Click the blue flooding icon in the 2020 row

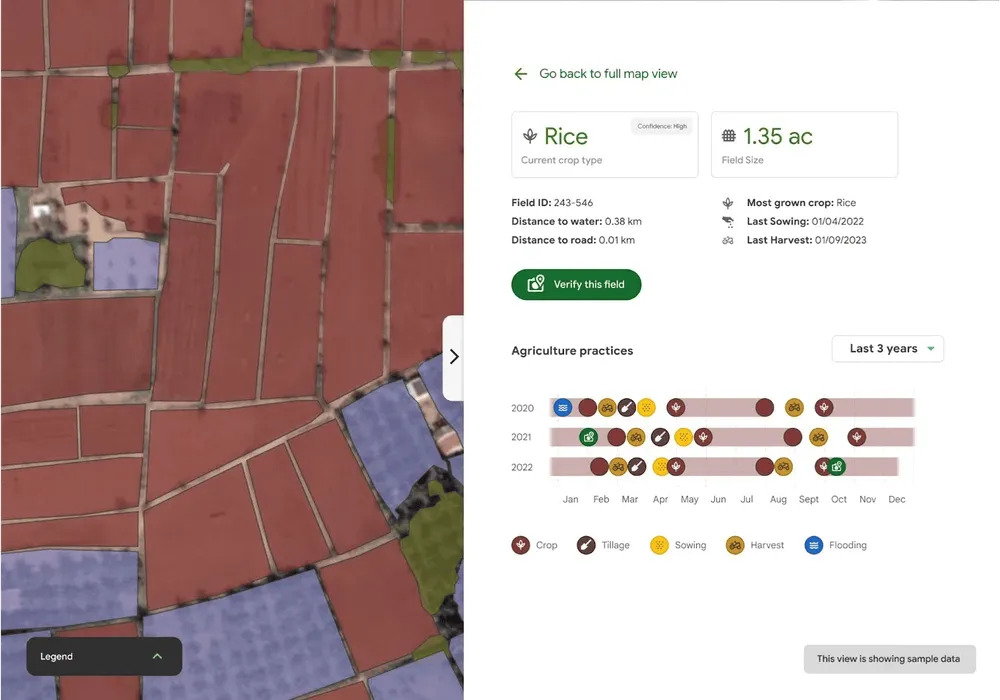[x=563, y=408]
